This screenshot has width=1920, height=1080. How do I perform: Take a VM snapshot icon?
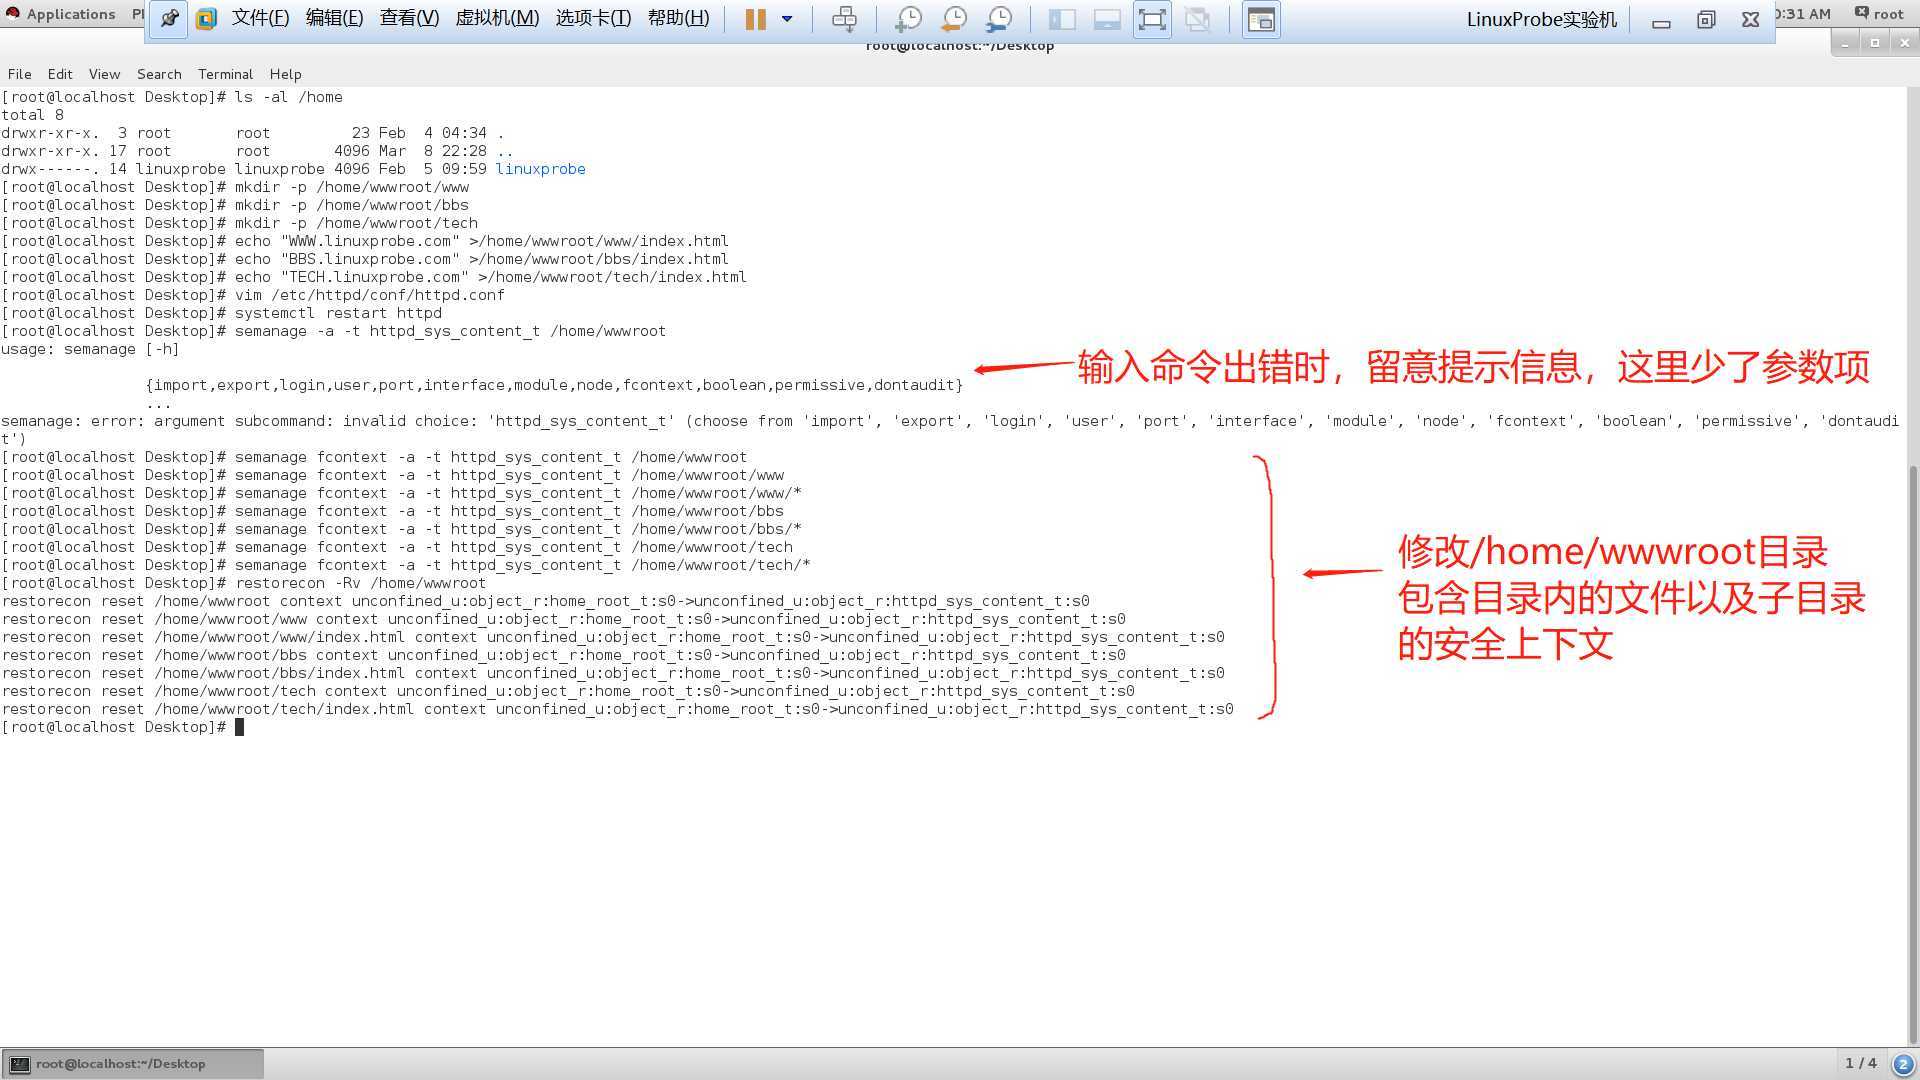[x=907, y=19]
